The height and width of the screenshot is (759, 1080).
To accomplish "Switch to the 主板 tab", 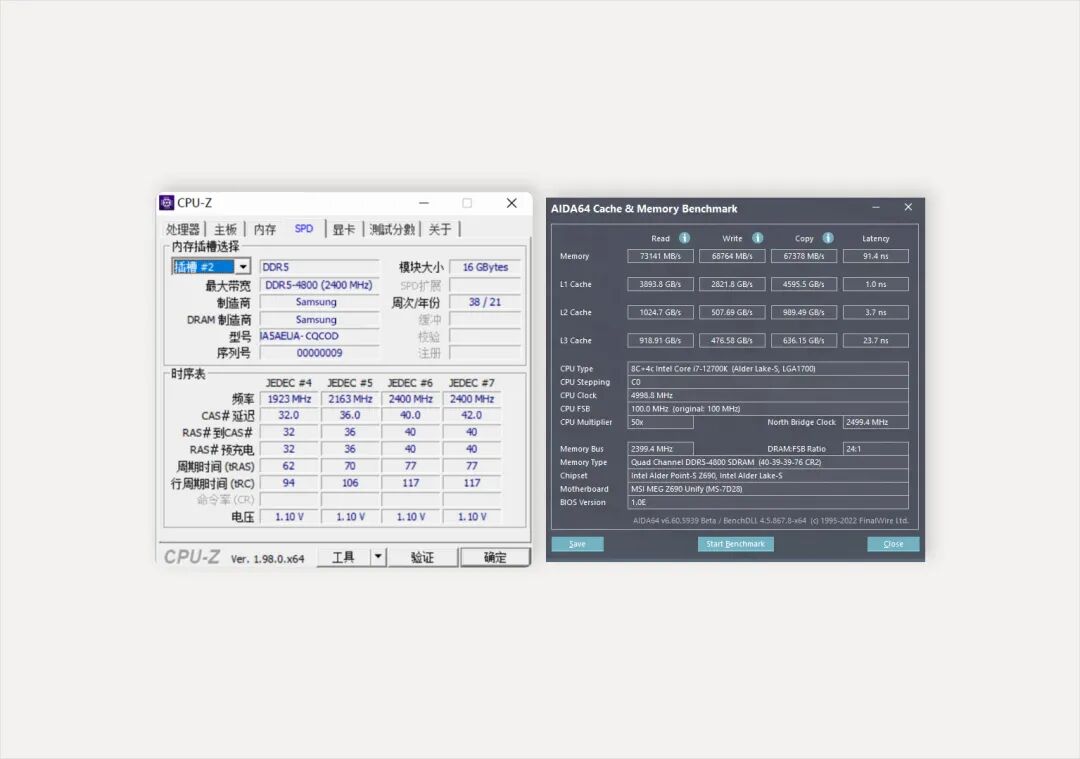I will tap(225, 229).
